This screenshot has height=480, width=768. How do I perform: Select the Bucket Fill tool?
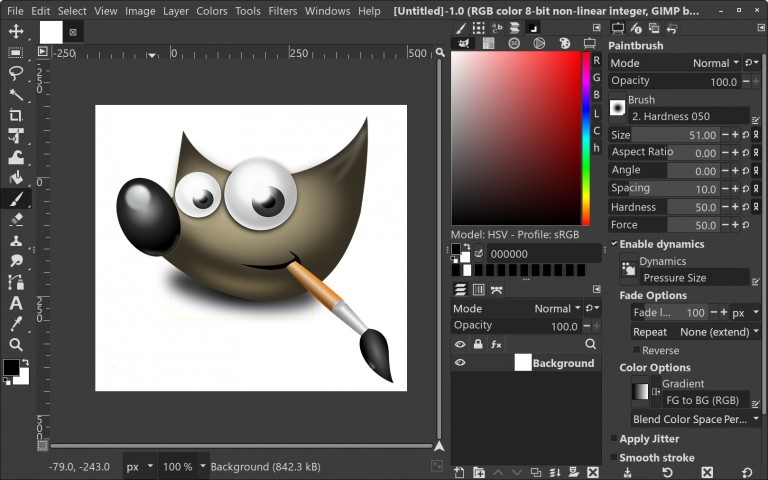pos(16,178)
